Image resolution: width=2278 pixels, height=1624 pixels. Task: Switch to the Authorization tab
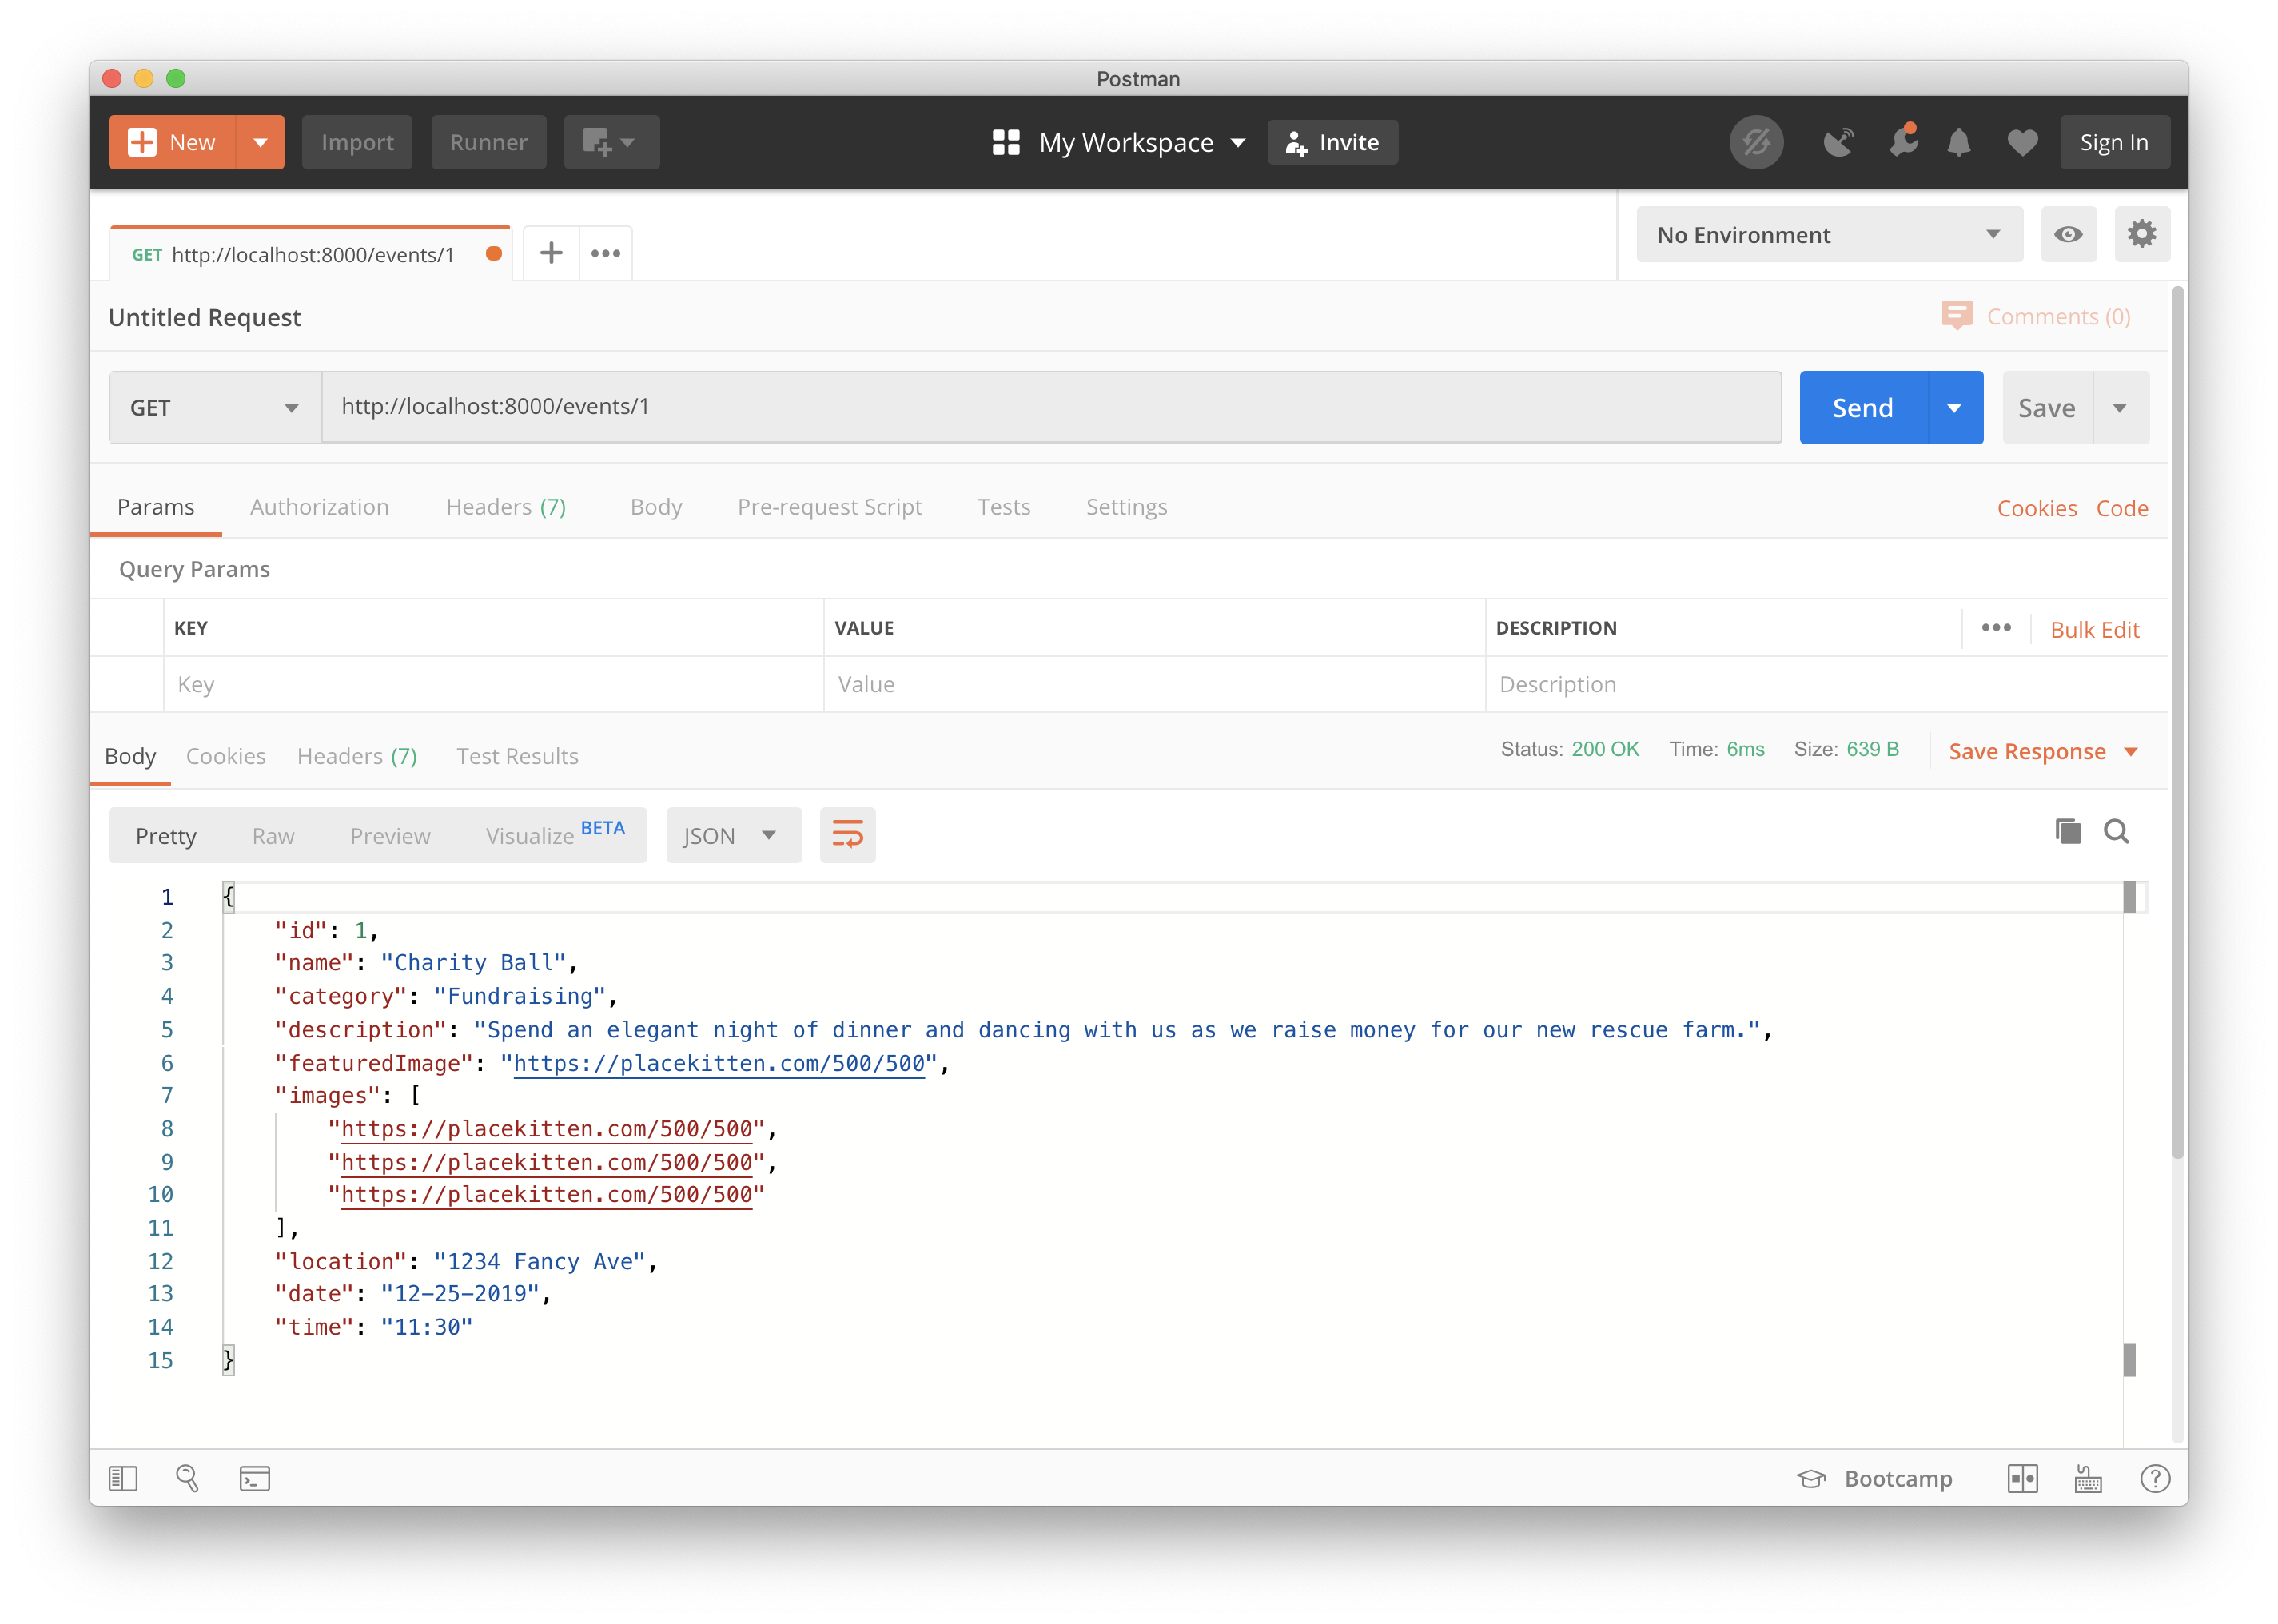(319, 507)
